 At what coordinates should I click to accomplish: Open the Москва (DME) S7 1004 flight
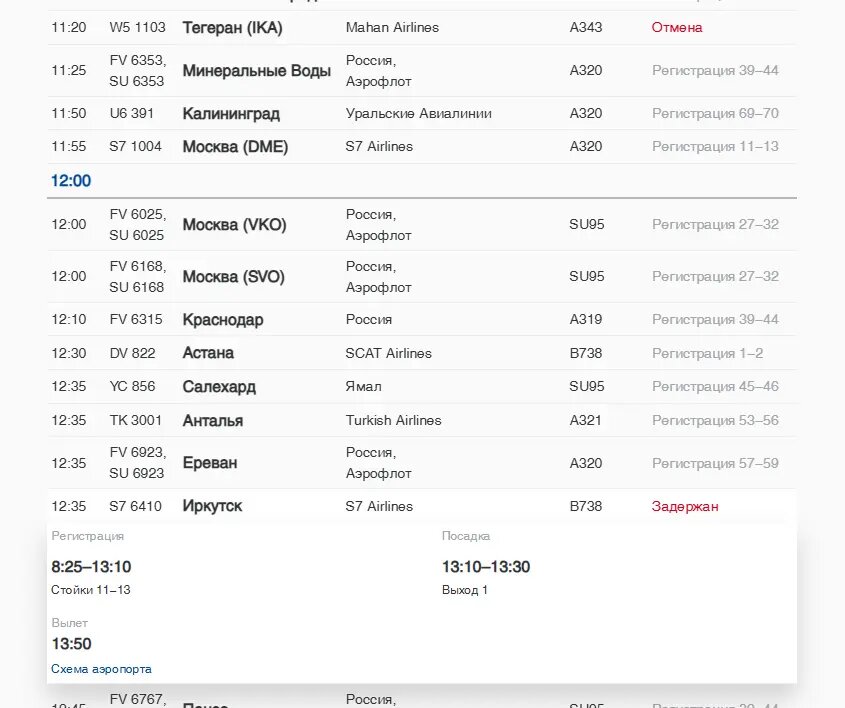point(422,147)
